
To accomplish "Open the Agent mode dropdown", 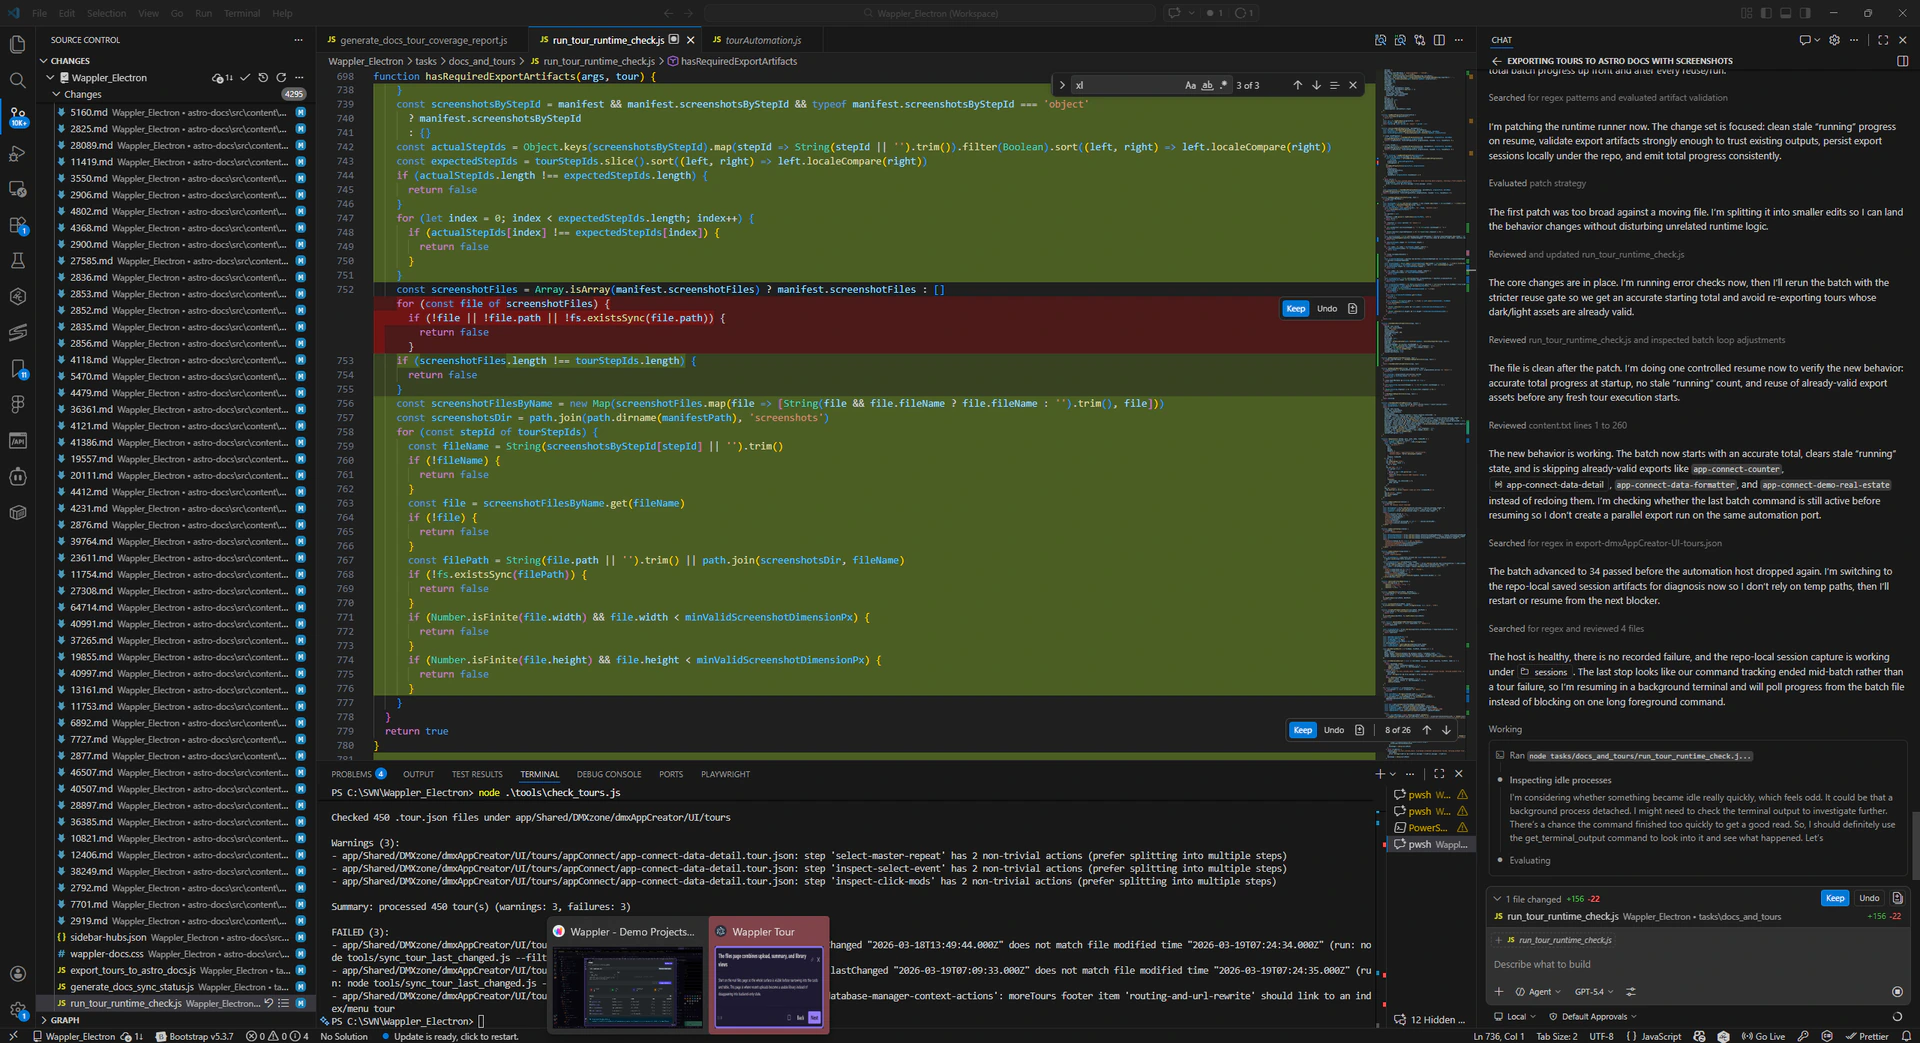I will (1539, 992).
